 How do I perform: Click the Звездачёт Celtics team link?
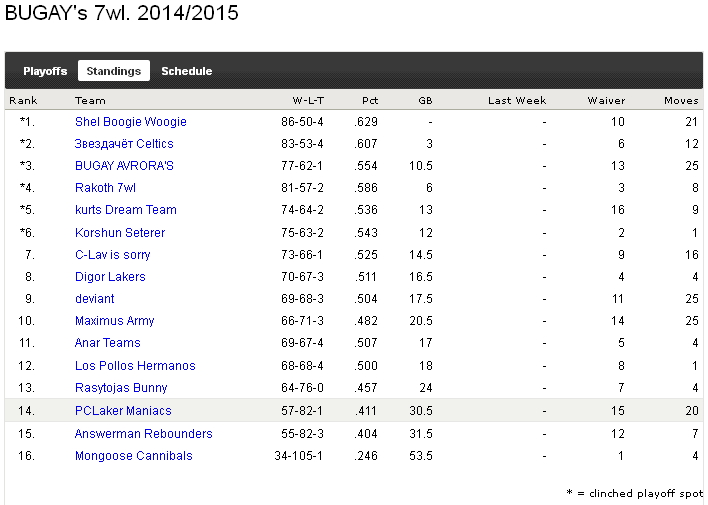124,144
